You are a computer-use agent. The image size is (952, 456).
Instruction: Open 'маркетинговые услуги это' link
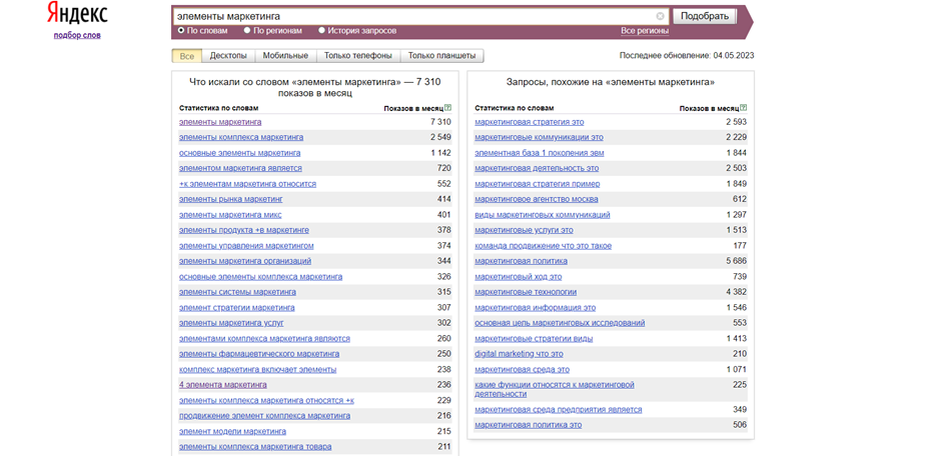click(524, 230)
